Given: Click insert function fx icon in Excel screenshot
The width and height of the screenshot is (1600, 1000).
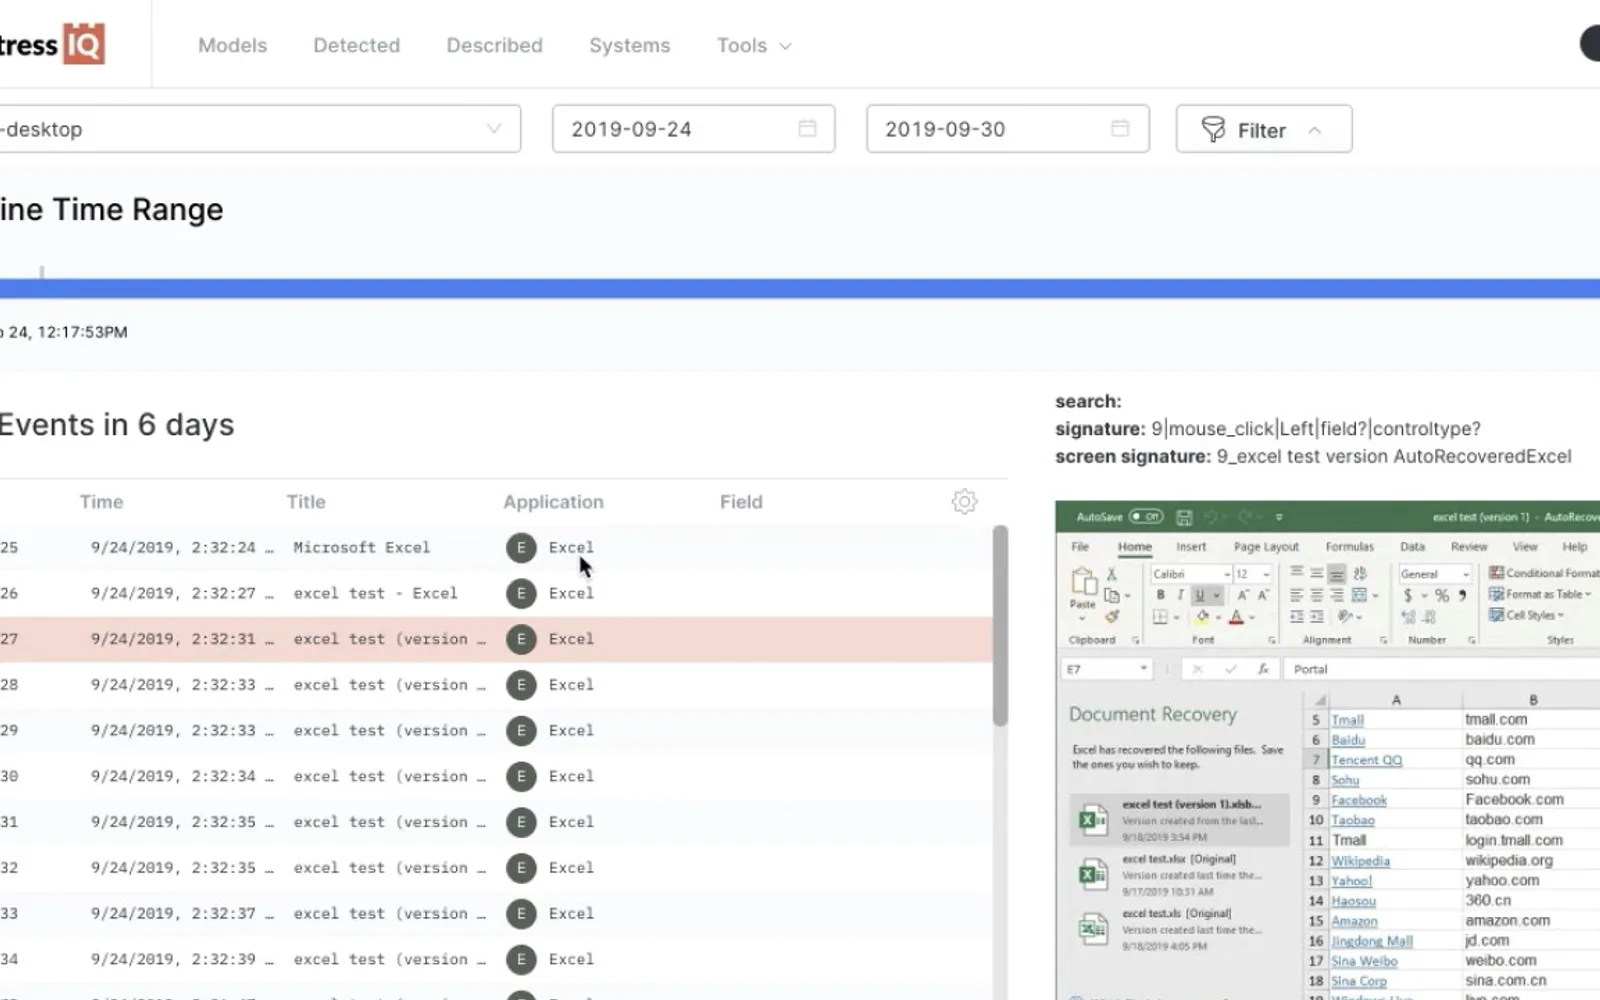Looking at the screenshot, I should 1264,669.
